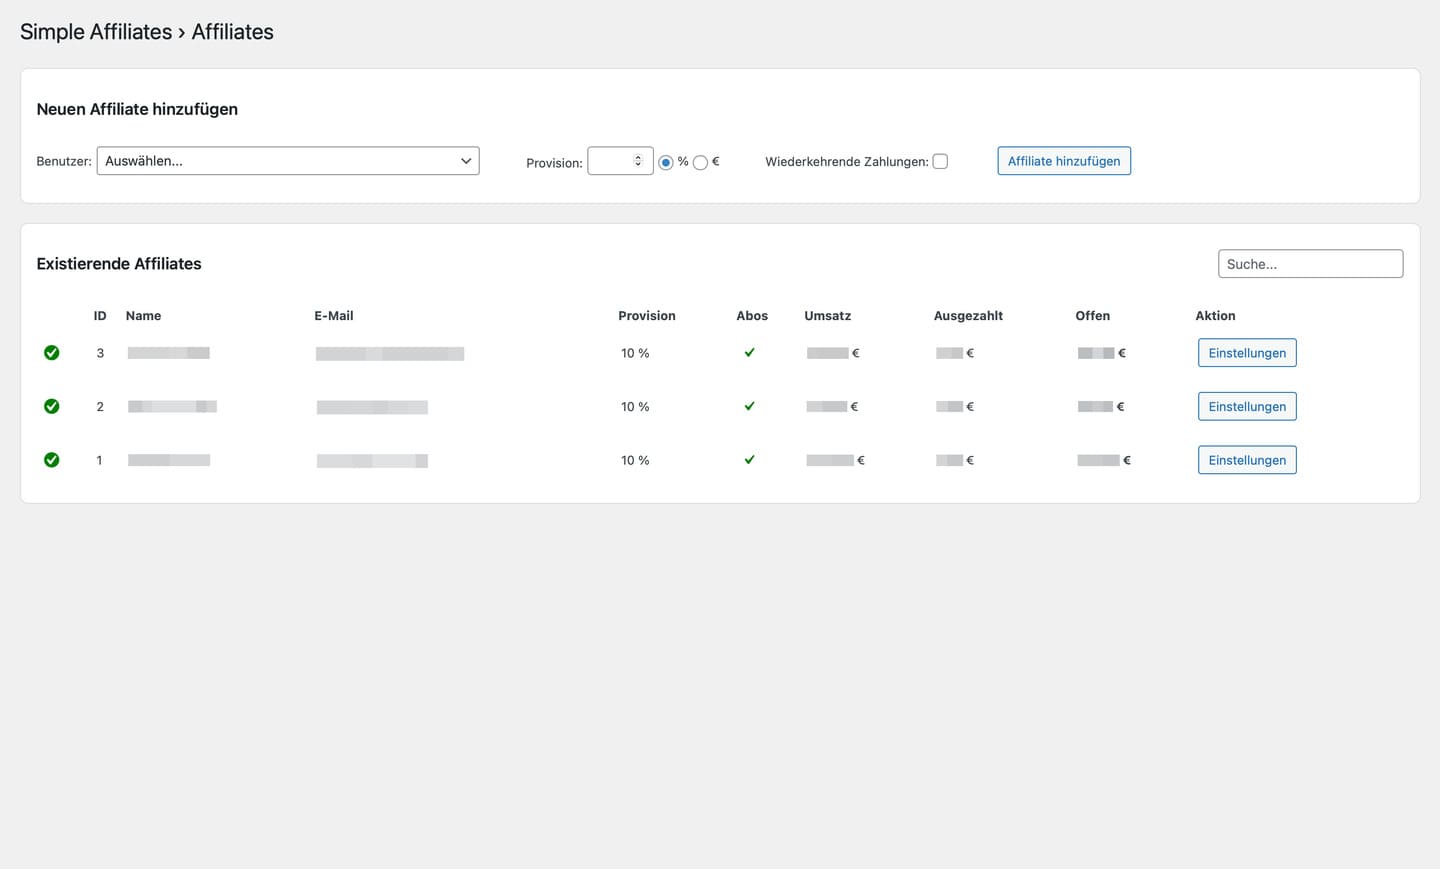The height and width of the screenshot is (869, 1440).
Task: Open Einstellungen for affiliate ID 2
Action: (x=1247, y=406)
